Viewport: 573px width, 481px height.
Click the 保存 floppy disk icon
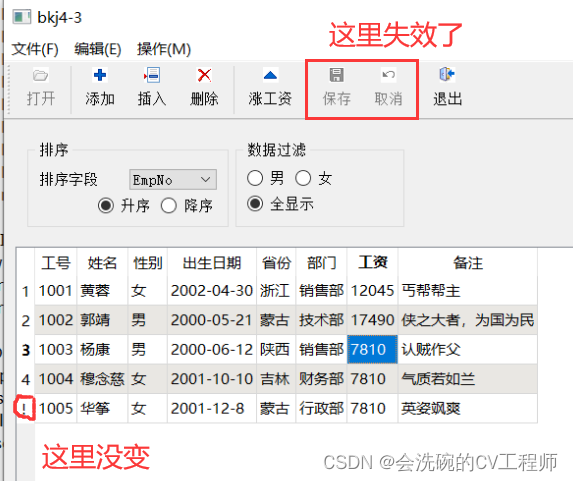337,75
